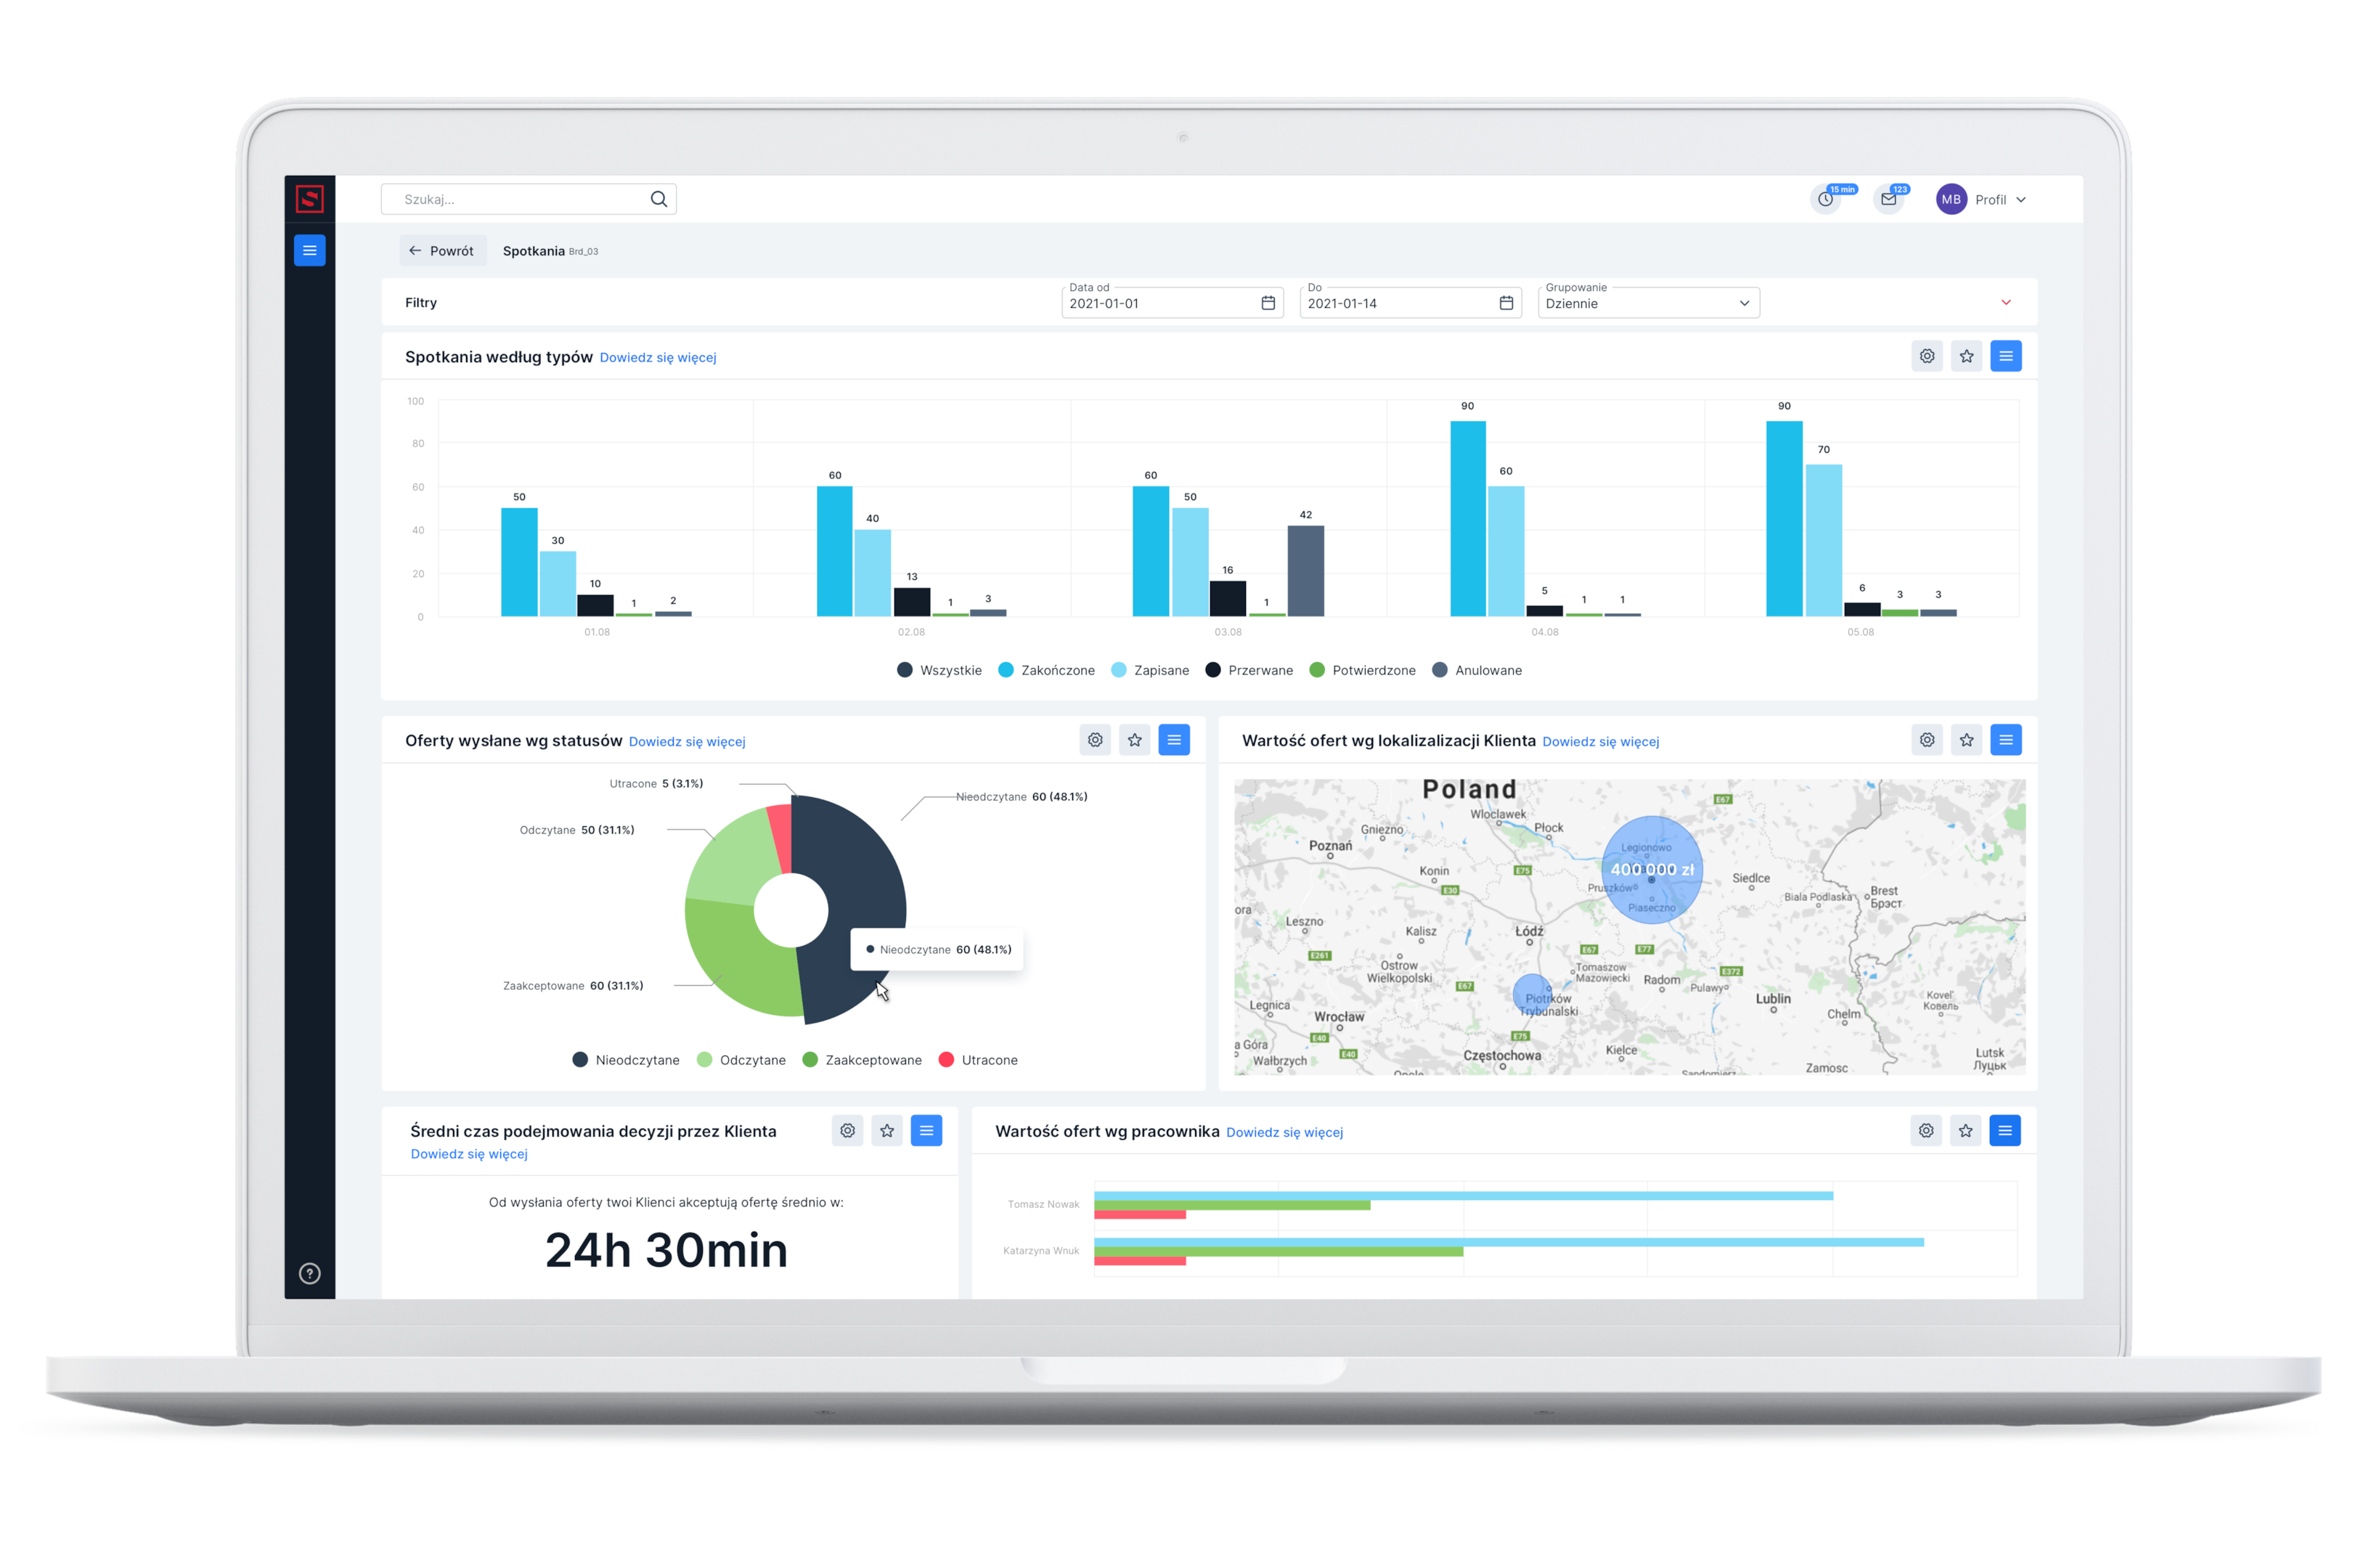
Task: Toggle Odczytane in pie chart legend
Action: tap(740, 1060)
